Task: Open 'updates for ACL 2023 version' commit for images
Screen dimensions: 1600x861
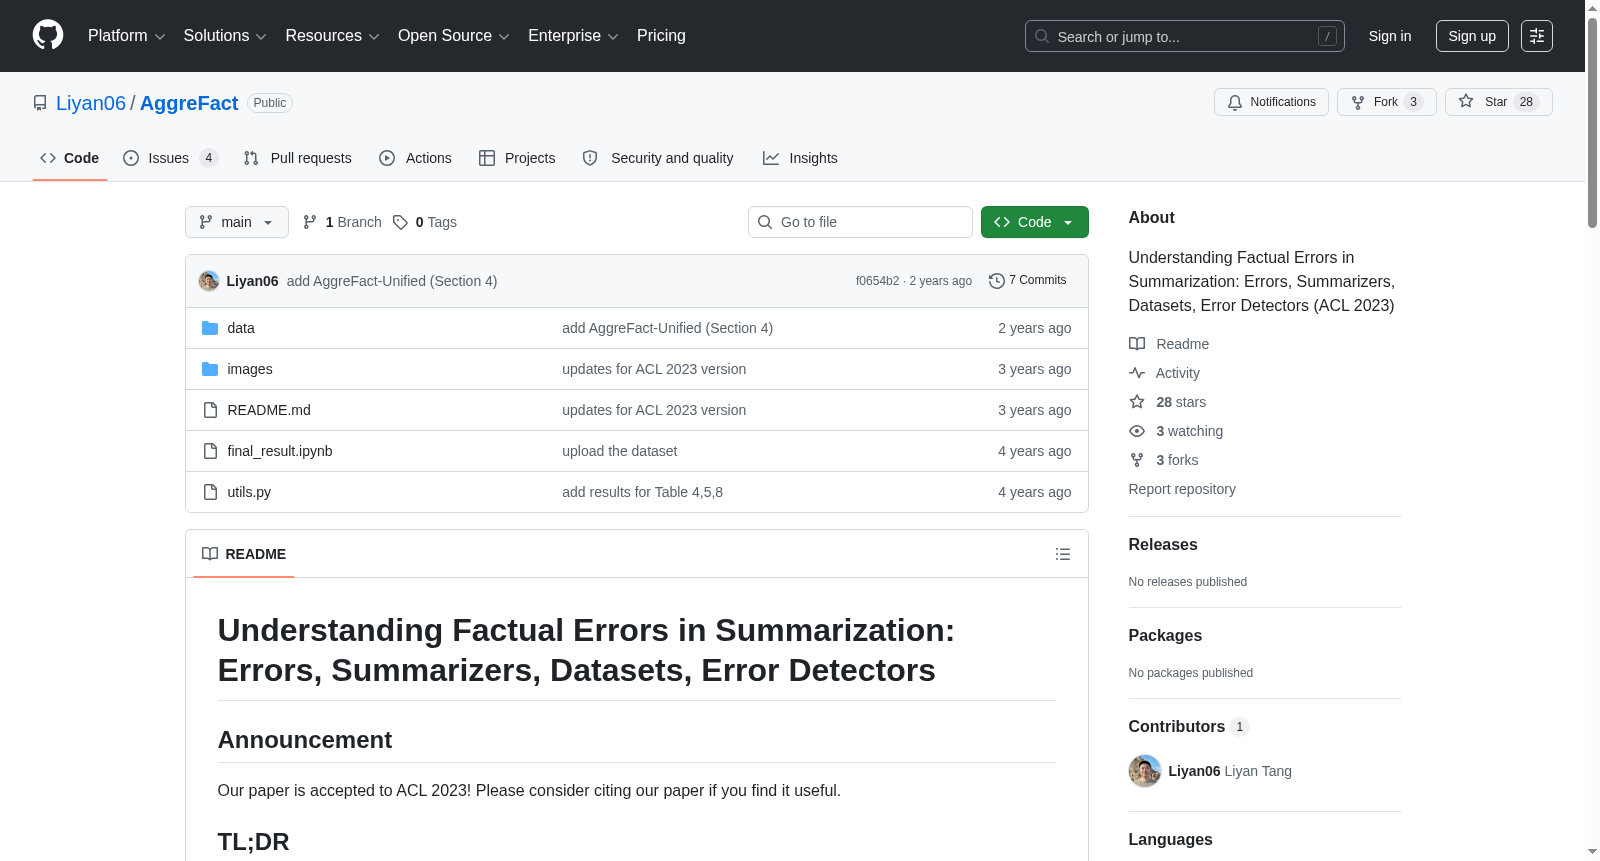Action: point(654,369)
